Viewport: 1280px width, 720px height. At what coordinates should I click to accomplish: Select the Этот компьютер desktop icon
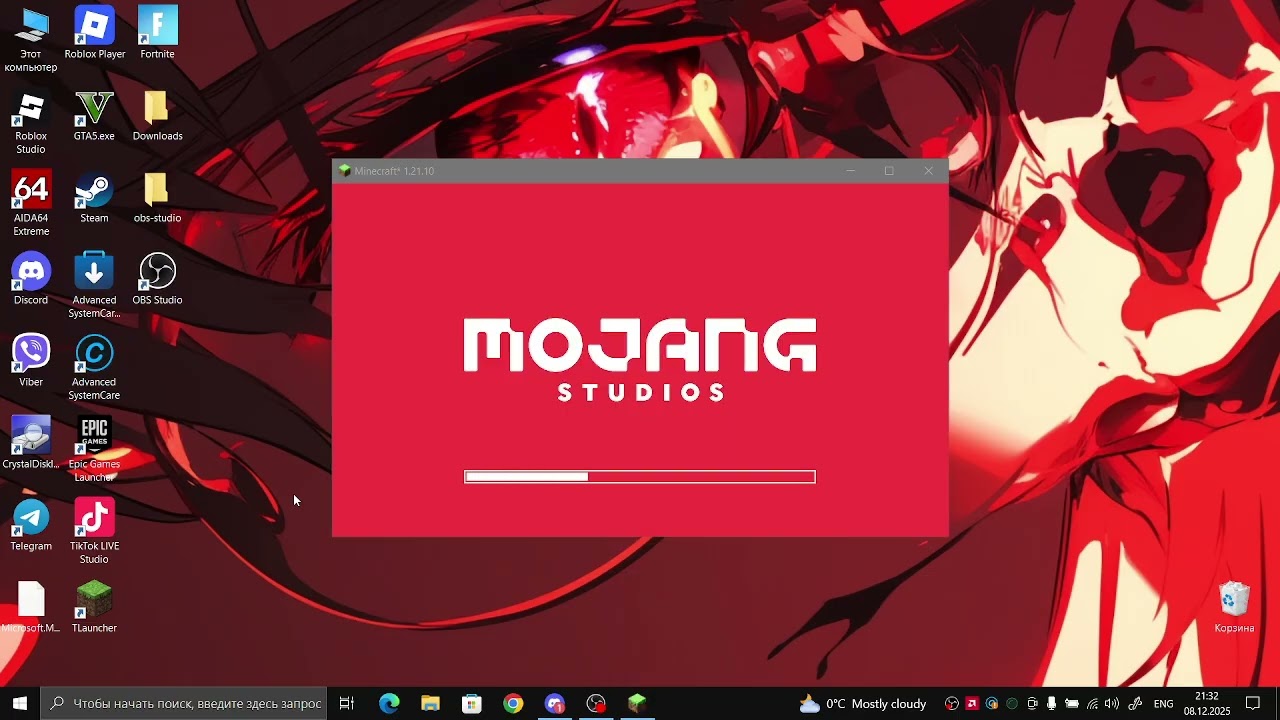click(x=31, y=40)
